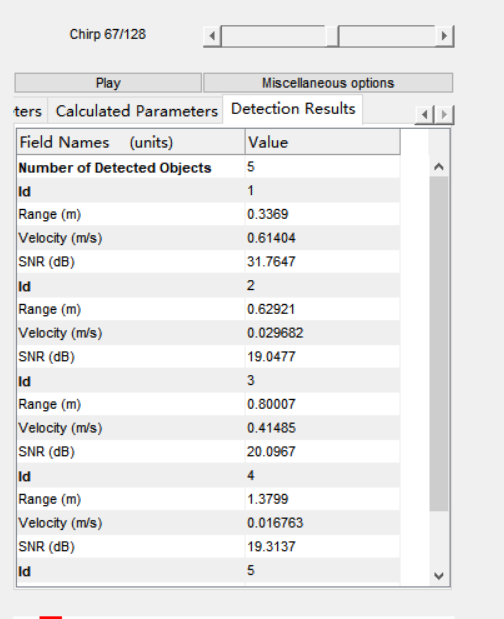Click tab strip scroll-left arrow
This screenshot has height=619, width=504.
(425, 114)
